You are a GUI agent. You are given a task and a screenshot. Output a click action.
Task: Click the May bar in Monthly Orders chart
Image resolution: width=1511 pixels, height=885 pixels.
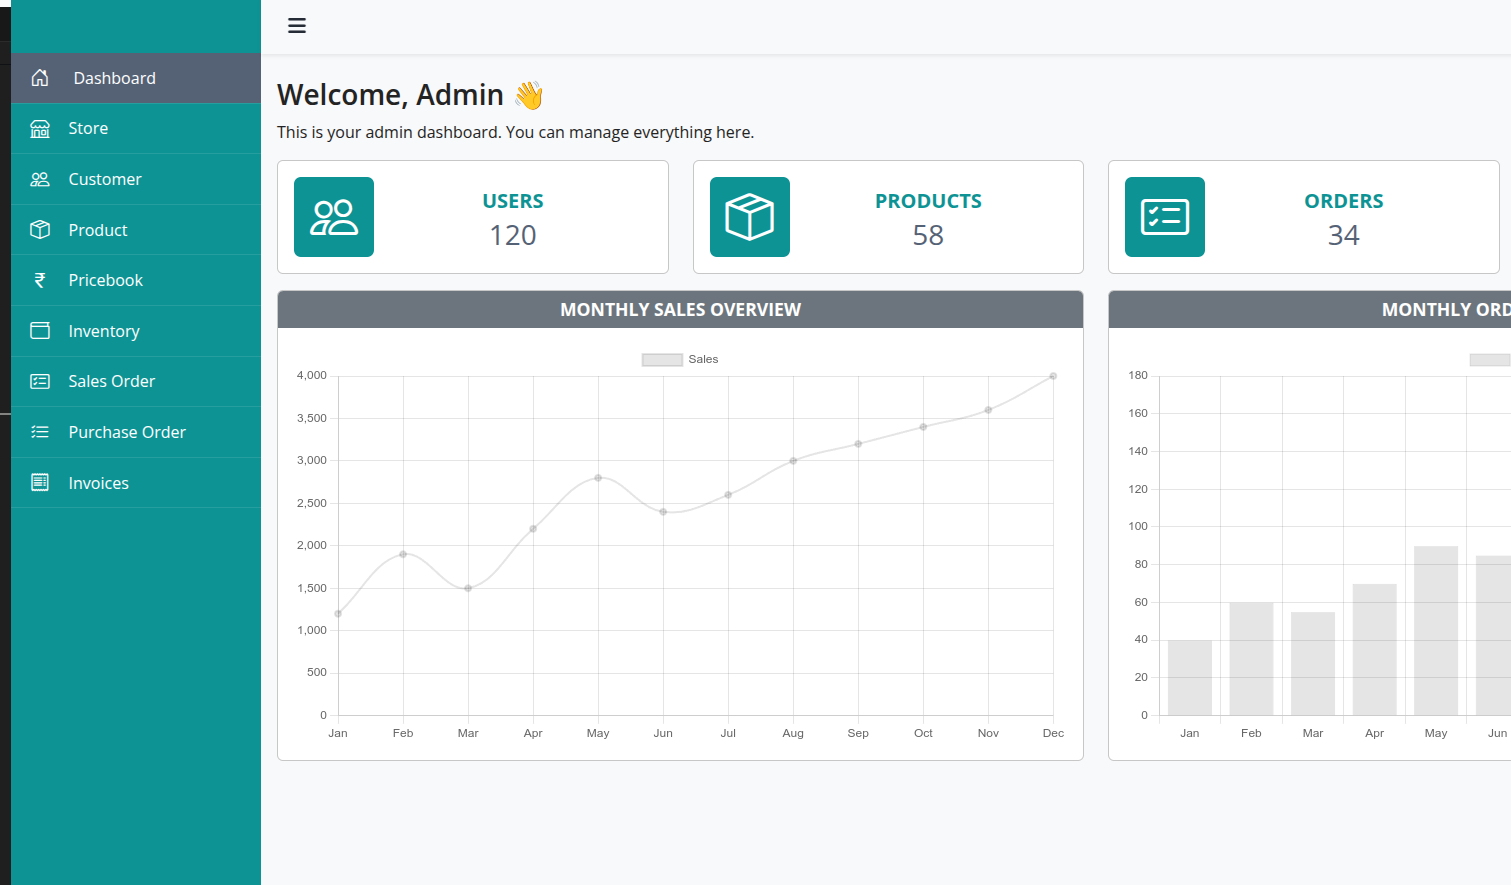click(x=1436, y=630)
